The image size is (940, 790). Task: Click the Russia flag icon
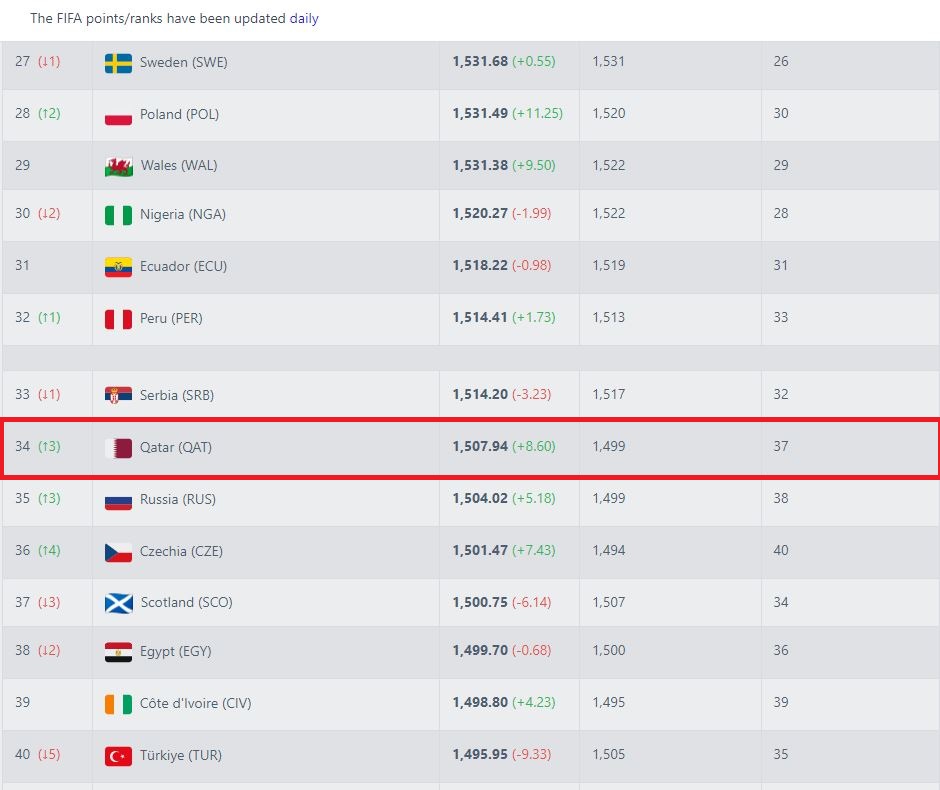118,500
